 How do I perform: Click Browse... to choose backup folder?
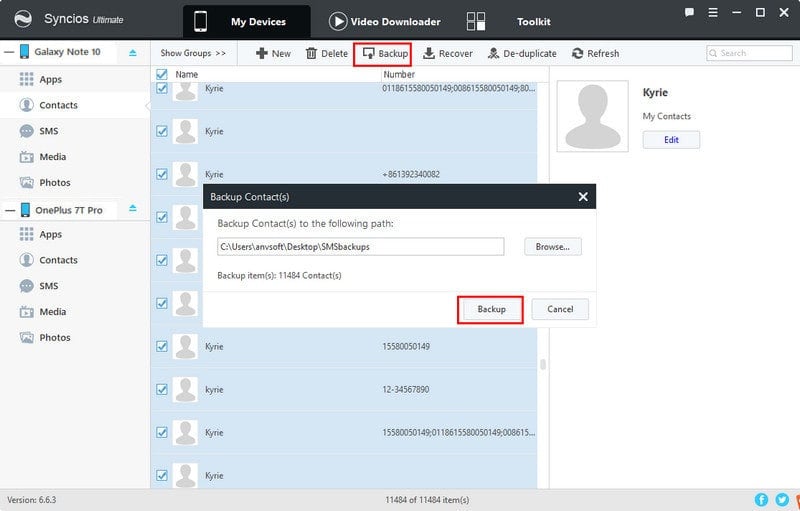tap(553, 247)
